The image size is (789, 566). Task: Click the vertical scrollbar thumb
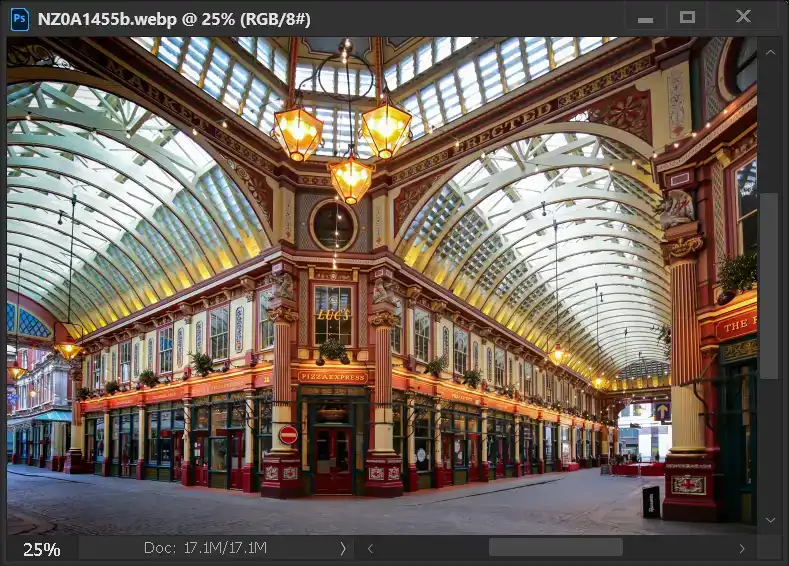click(769, 286)
